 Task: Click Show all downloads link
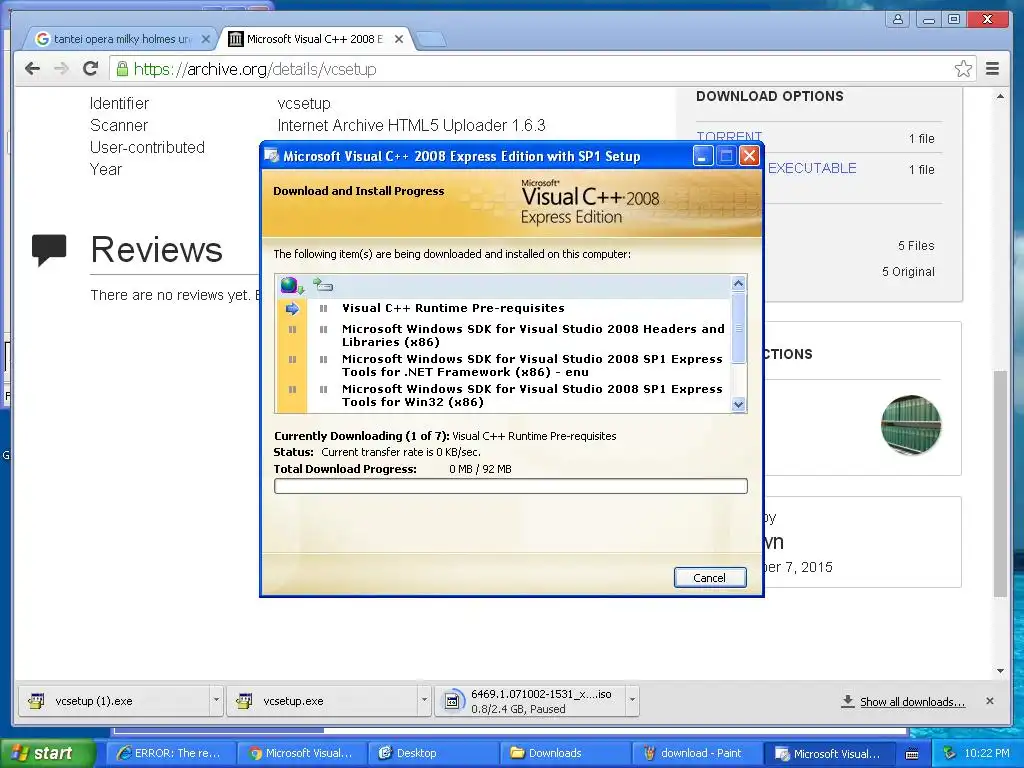[x=912, y=702]
